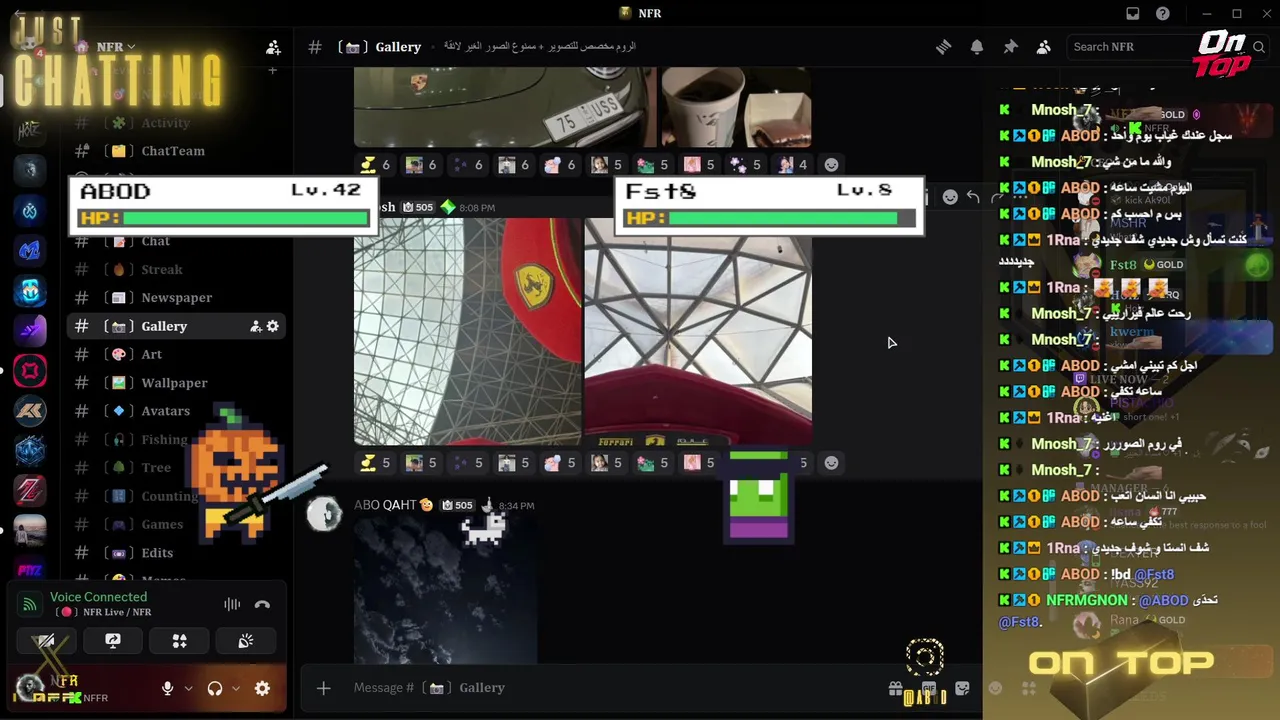Screen dimensions: 1280x720
Task: Open the soundboard
Action: click(246, 641)
